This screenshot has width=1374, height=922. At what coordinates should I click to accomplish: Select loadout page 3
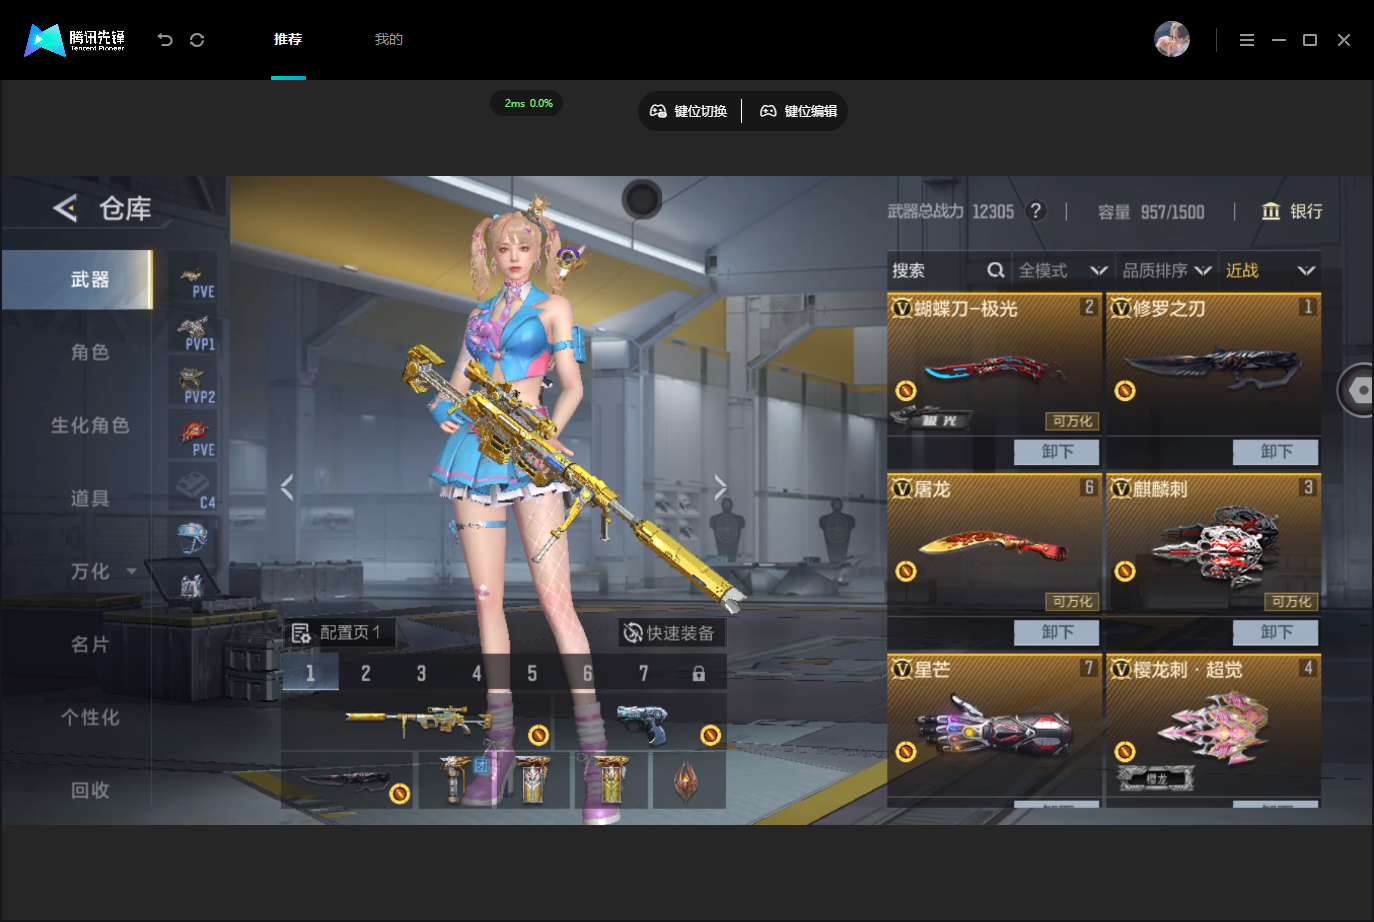coord(421,673)
